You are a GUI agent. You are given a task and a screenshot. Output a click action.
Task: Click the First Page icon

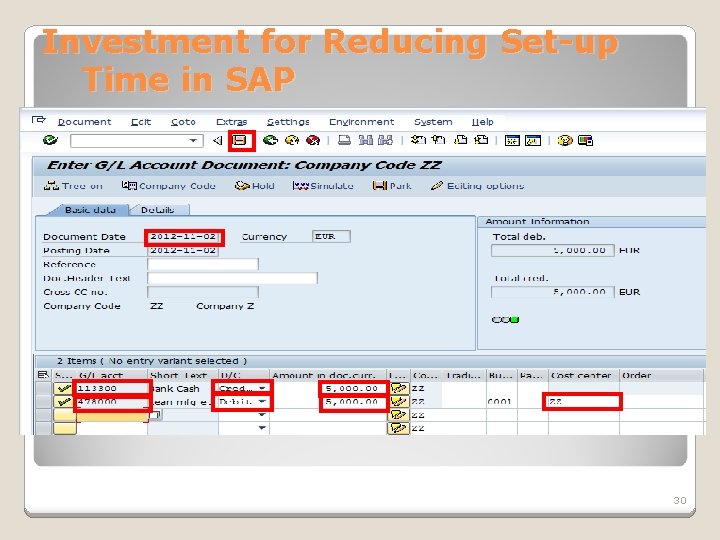tap(418, 140)
